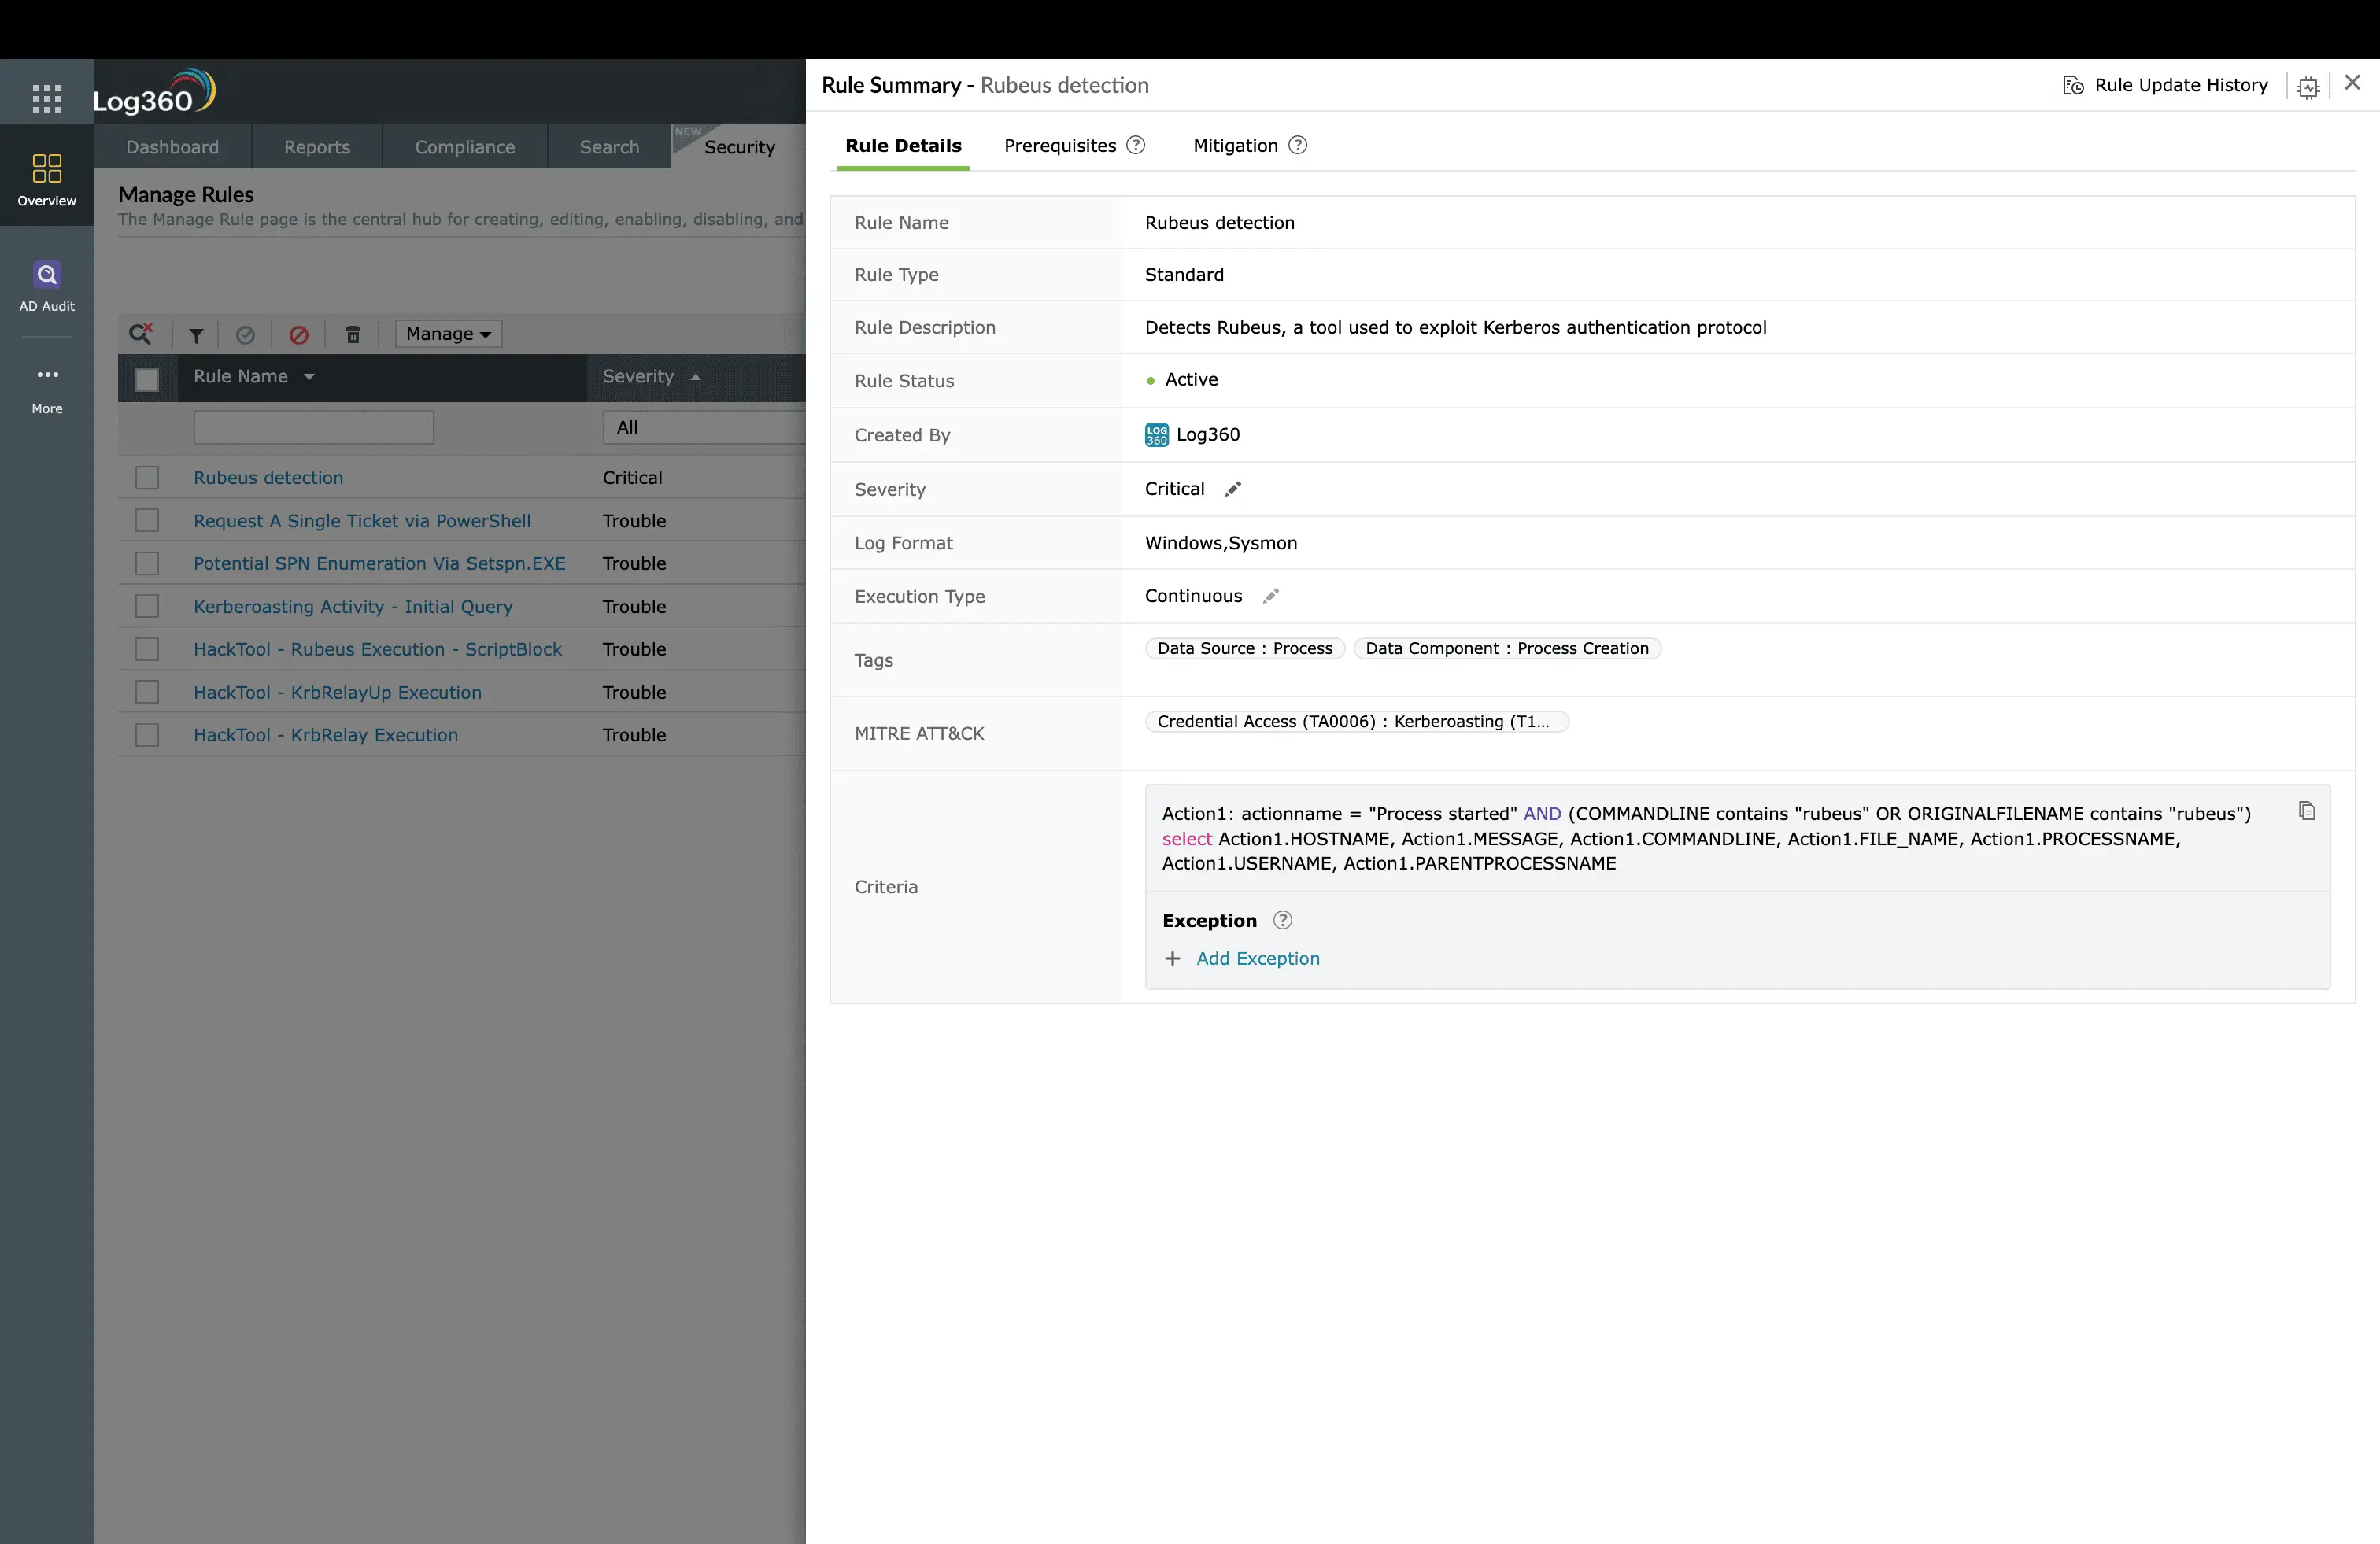Click the Credential Access MITRE ATT&CK tag
The width and height of the screenshot is (2380, 1544).
tap(1357, 722)
